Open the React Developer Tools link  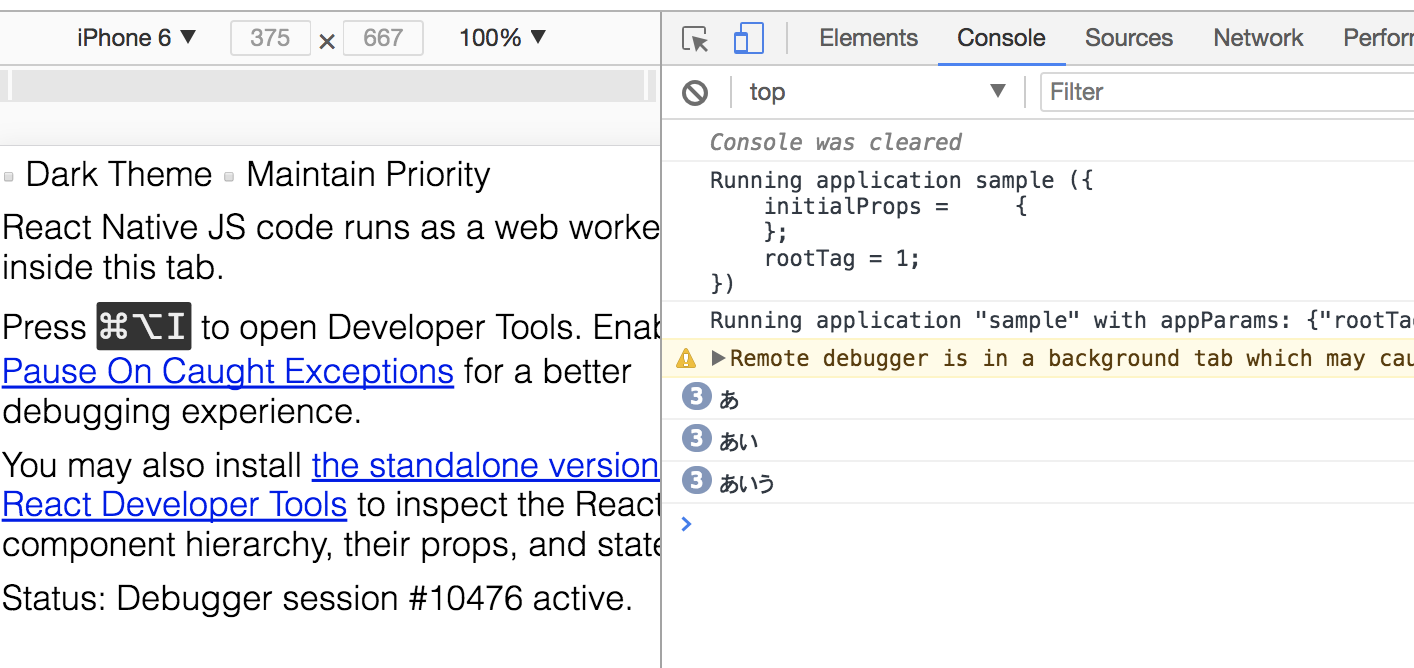pyautogui.click(x=175, y=505)
